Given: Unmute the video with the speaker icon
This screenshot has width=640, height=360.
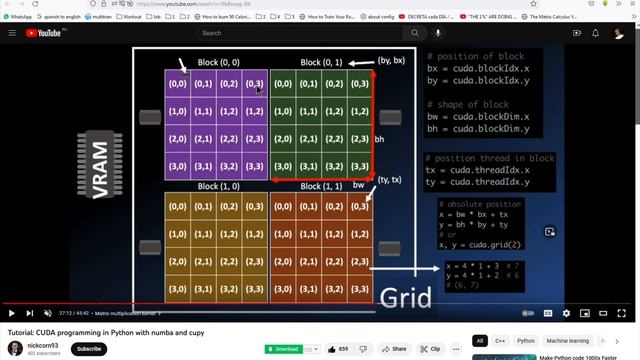Looking at the screenshot, I should 48,313.
